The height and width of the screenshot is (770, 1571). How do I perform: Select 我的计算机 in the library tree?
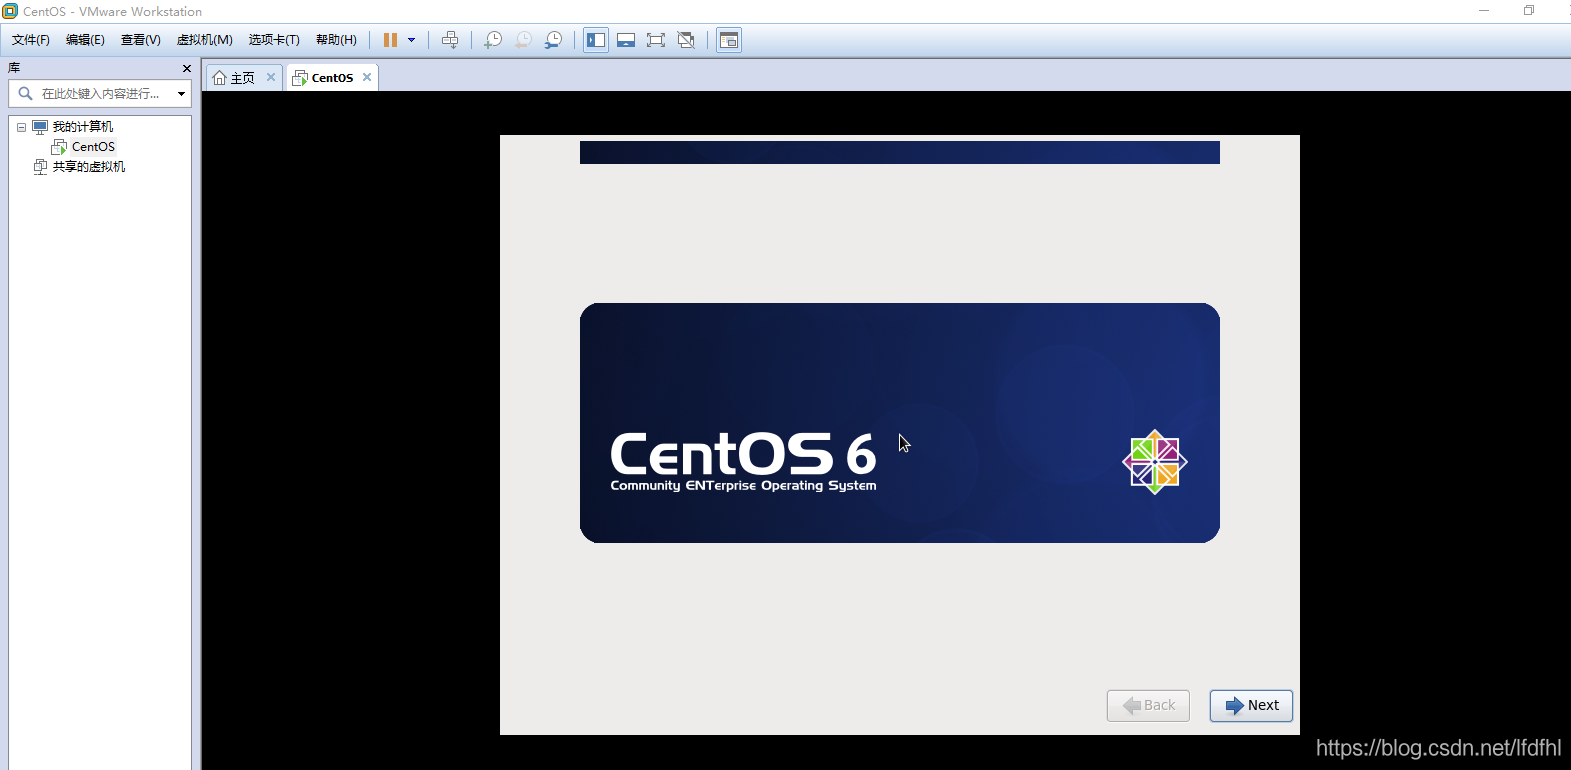tap(83, 127)
